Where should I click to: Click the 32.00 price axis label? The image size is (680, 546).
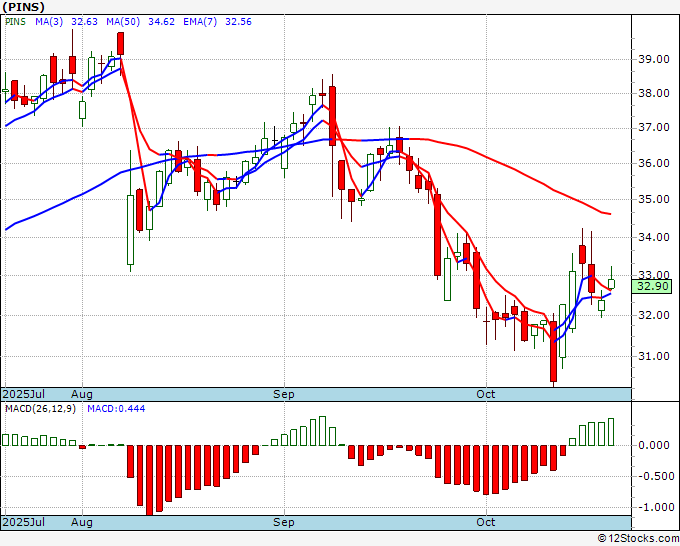pyautogui.click(x=654, y=315)
